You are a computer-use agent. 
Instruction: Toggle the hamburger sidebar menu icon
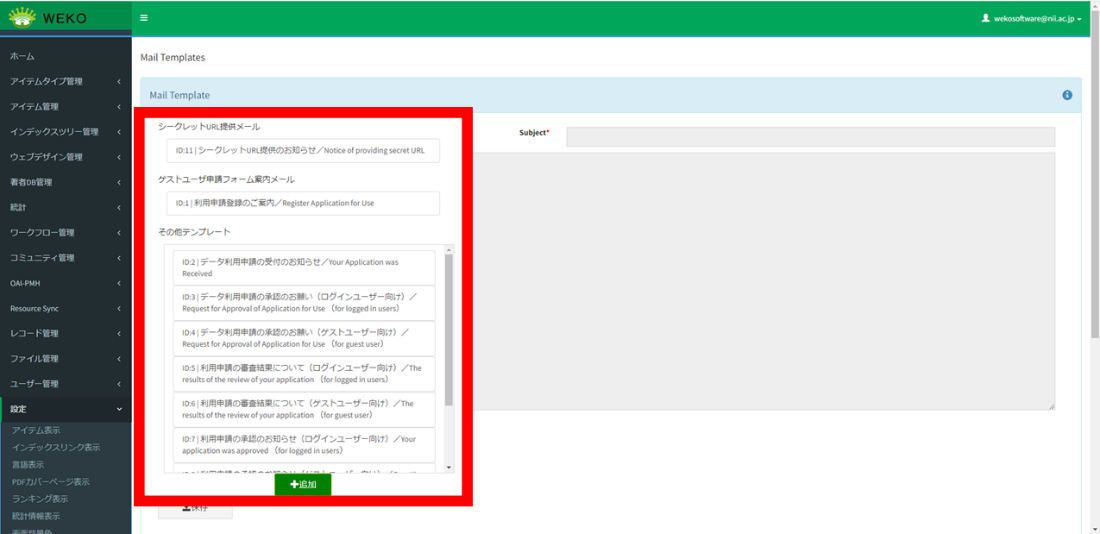[x=144, y=18]
